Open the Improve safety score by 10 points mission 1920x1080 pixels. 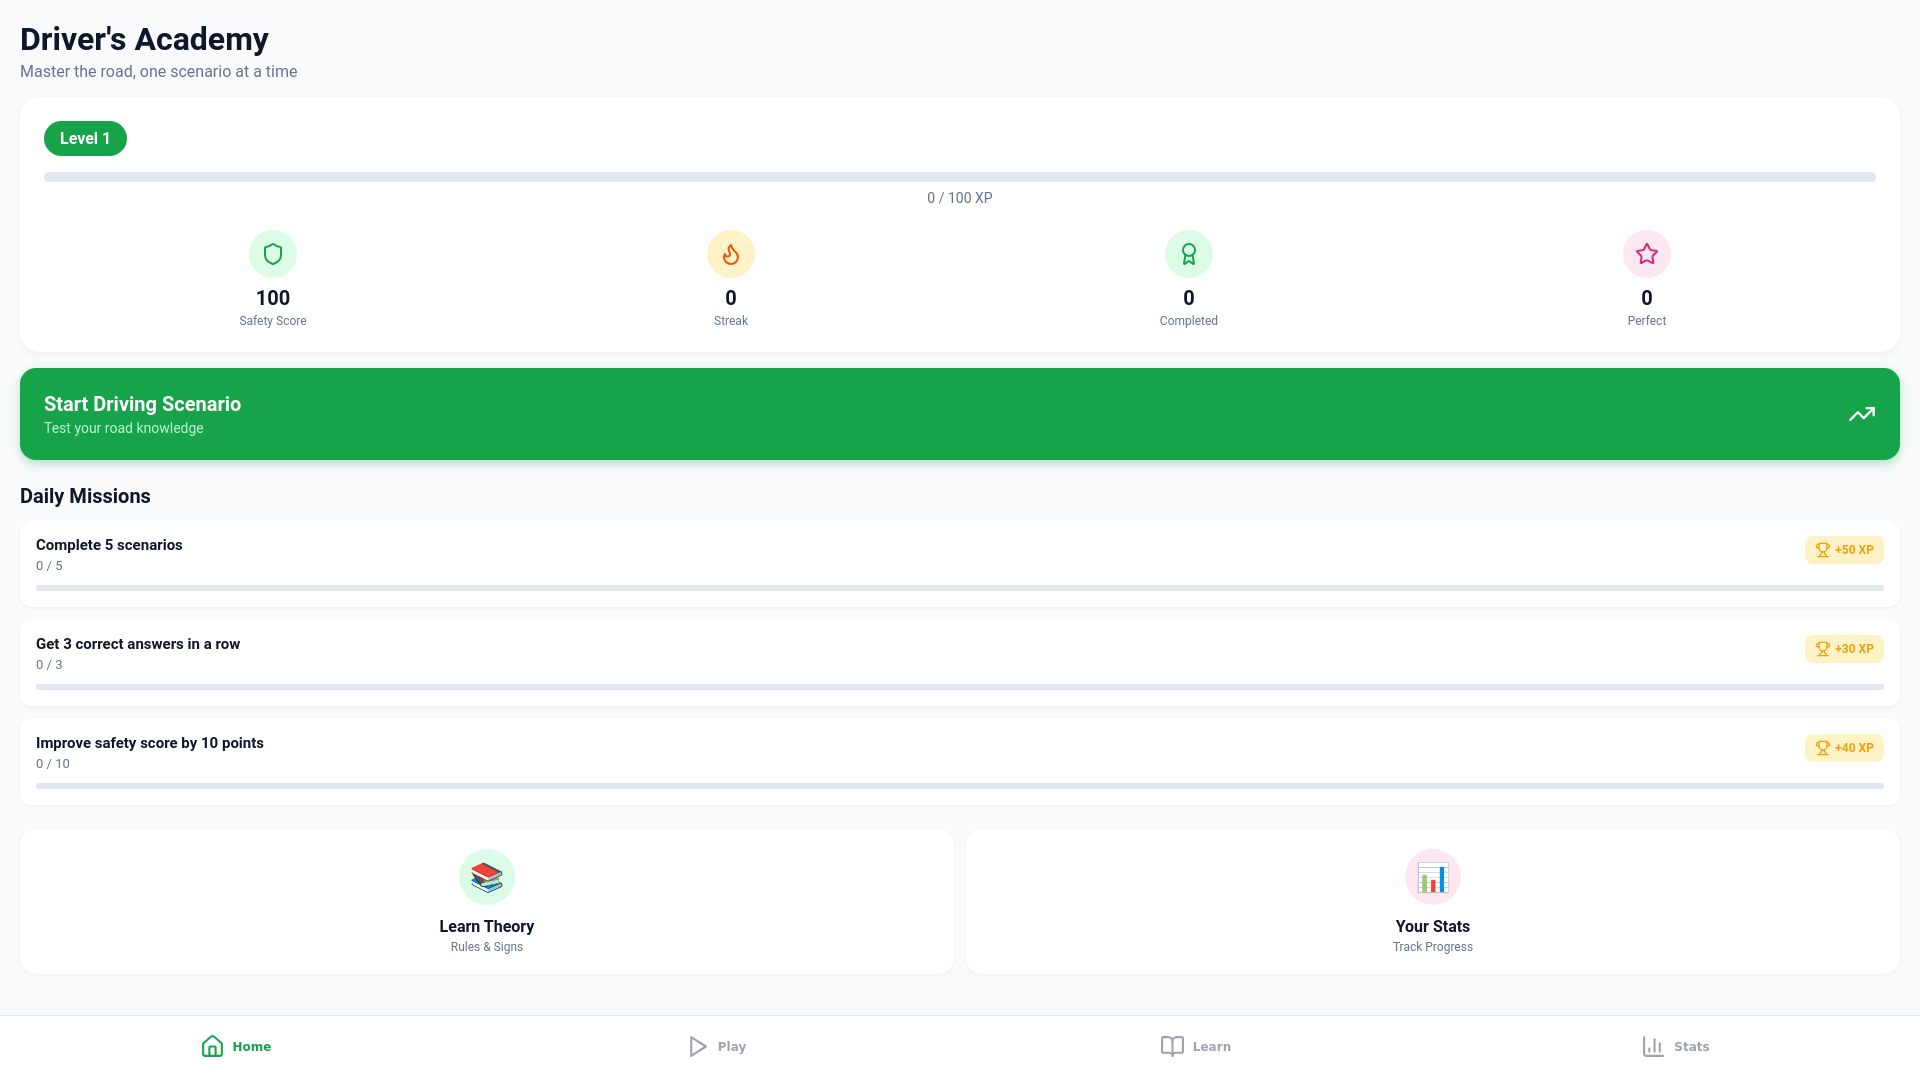pos(960,761)
